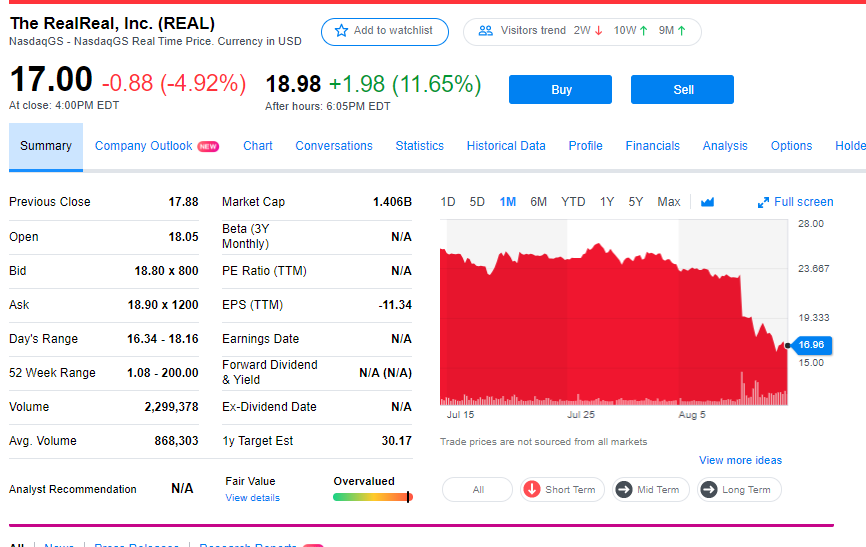Click the blue Sell button
Viewport: 866px width, 547px height.
683,90
